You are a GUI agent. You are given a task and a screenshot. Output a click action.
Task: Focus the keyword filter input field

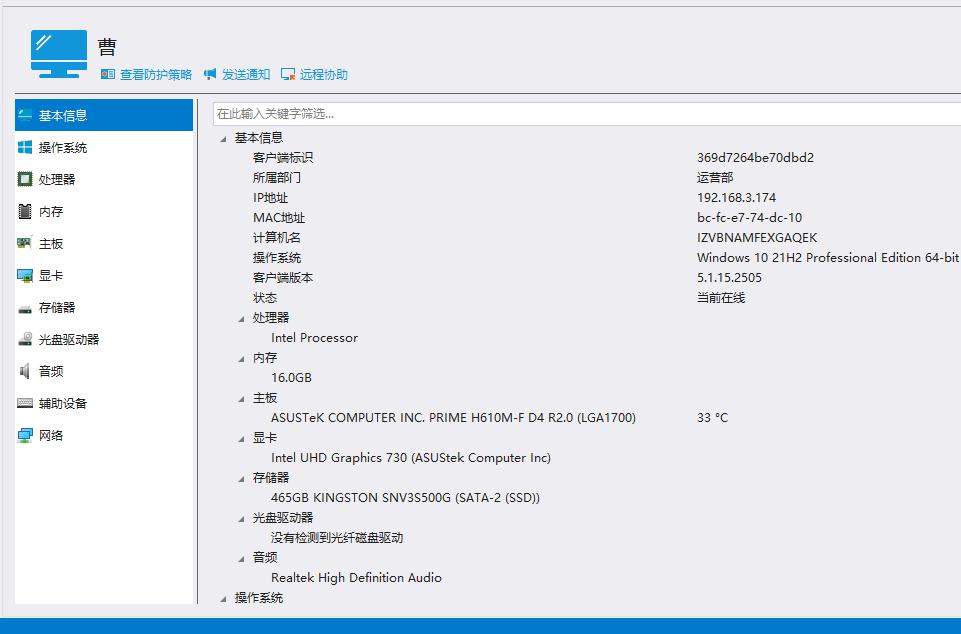coord(587,113)
